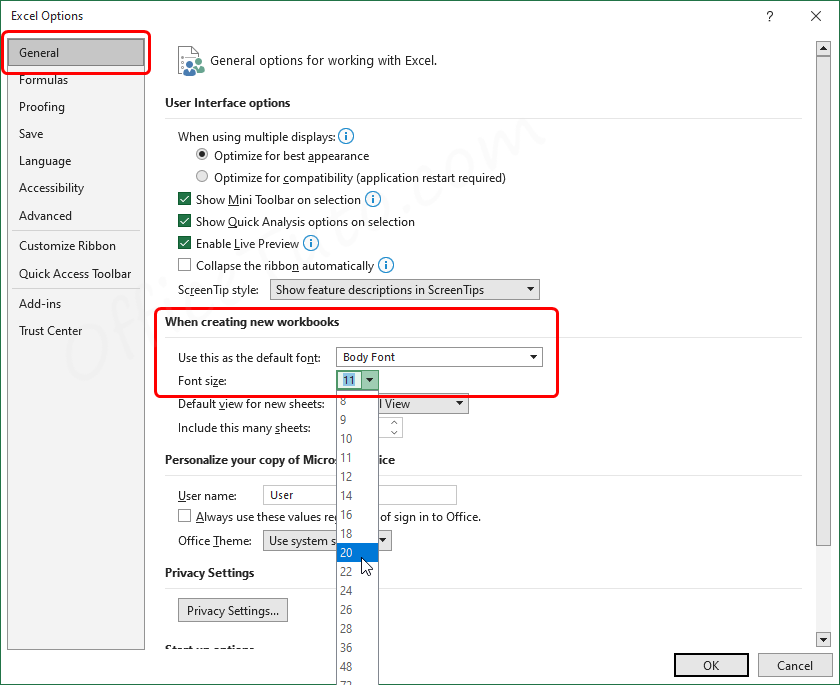Image resolution: width=840 pixels, height=685 pixels.
Task: Open the default font dropdown
Action: tap(531, 357)
